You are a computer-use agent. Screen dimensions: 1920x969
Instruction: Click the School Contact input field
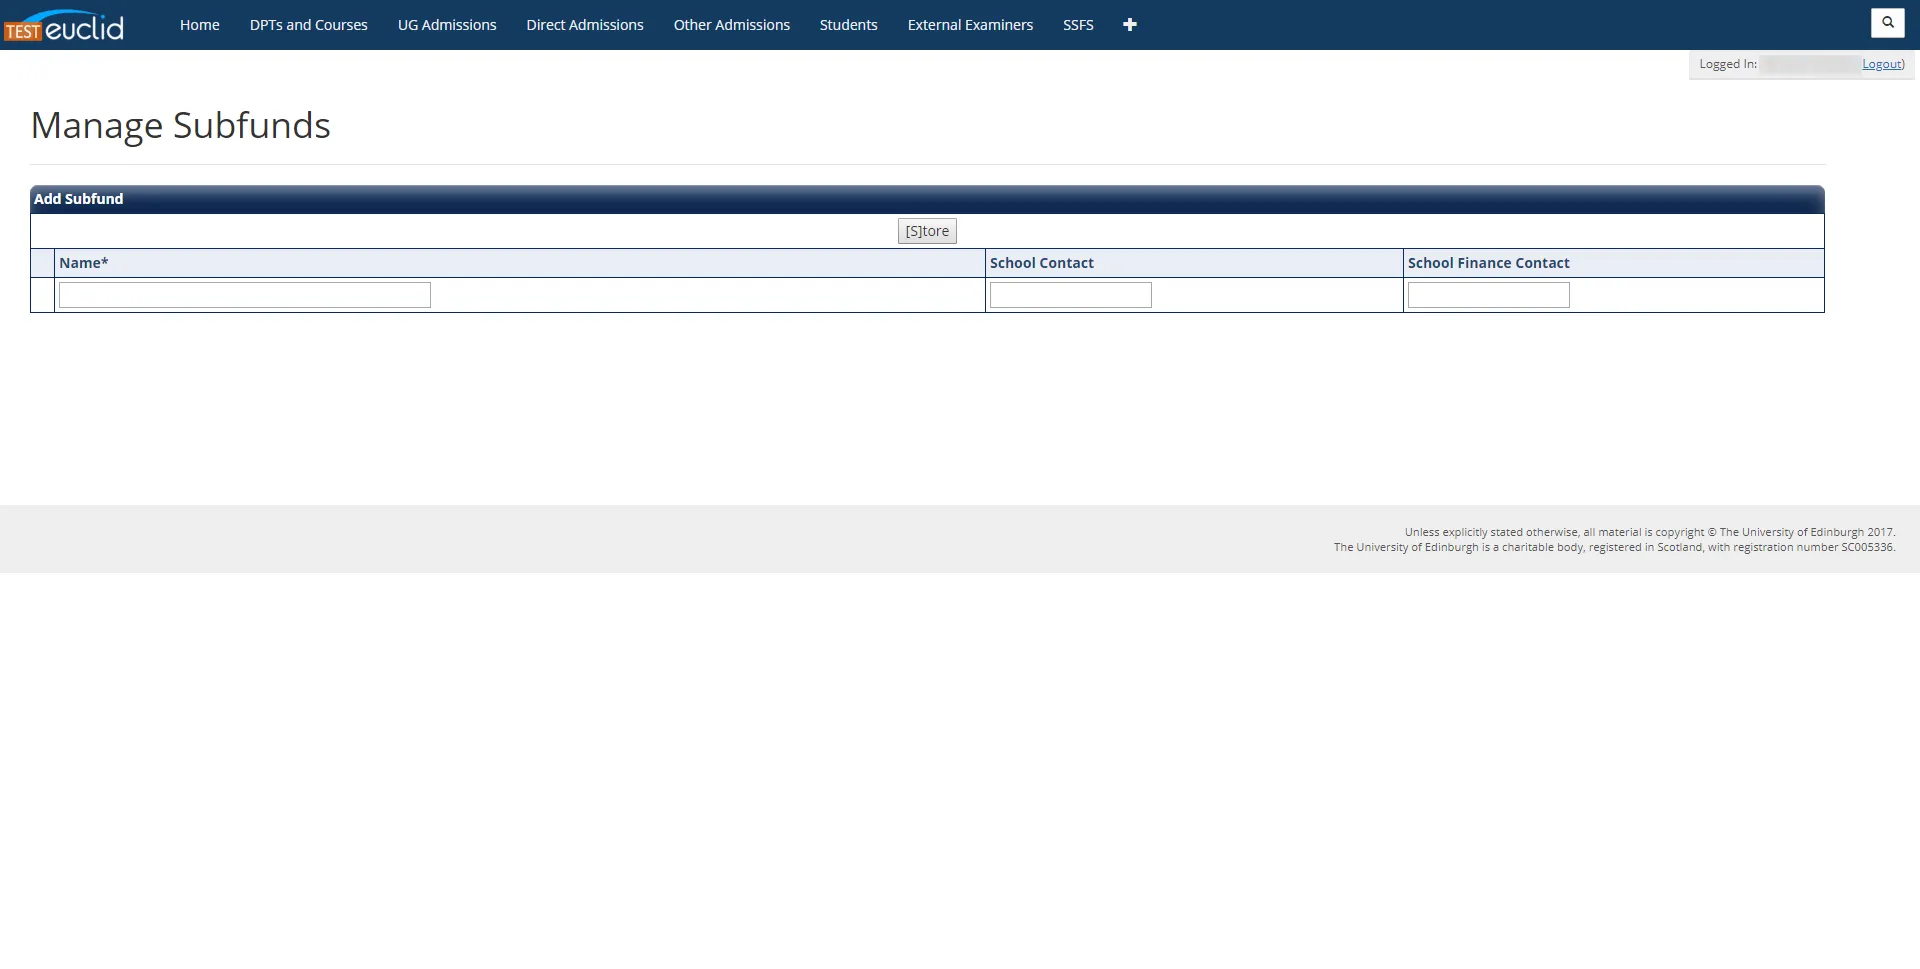(x=1070, y=294)
